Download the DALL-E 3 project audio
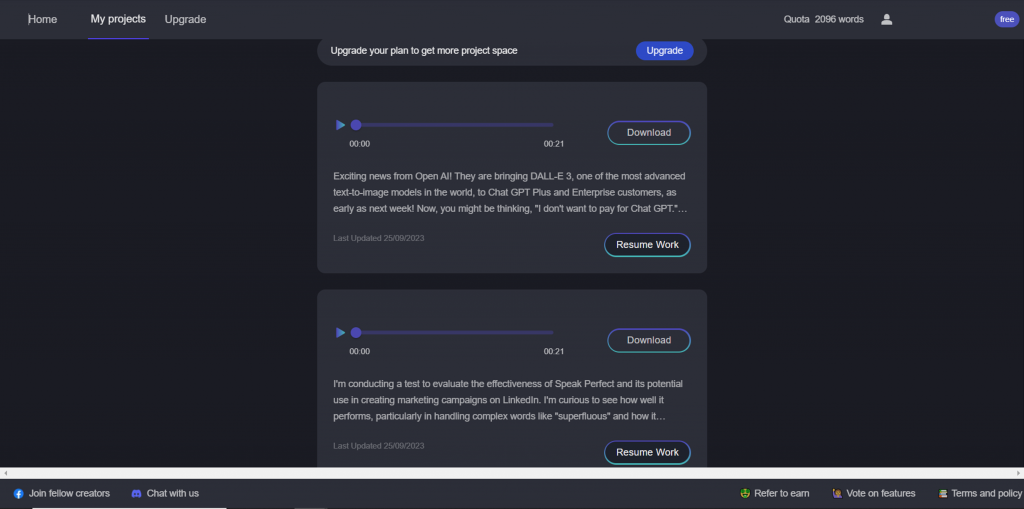Viewport: 1024px width, 509px height. (x=648, y=133)
